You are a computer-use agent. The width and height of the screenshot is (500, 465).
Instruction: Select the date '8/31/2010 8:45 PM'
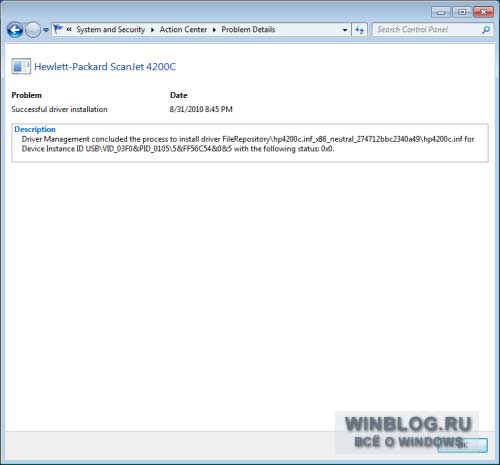point(201,109)
